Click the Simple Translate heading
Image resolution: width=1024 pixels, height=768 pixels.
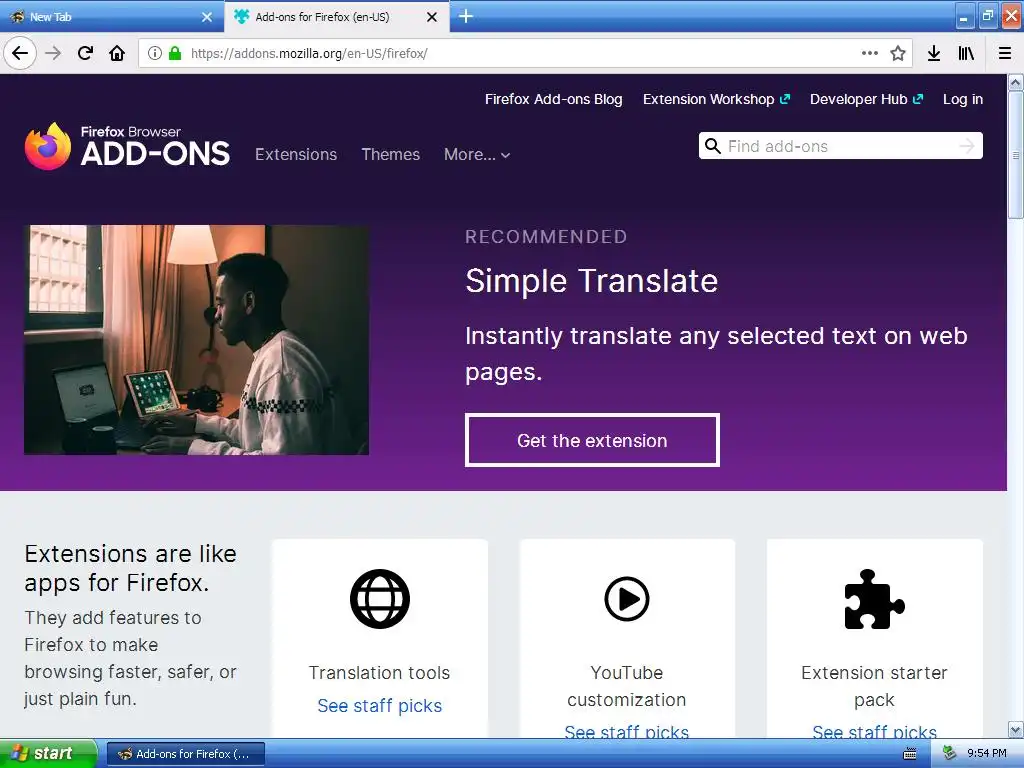pos(591,281)
